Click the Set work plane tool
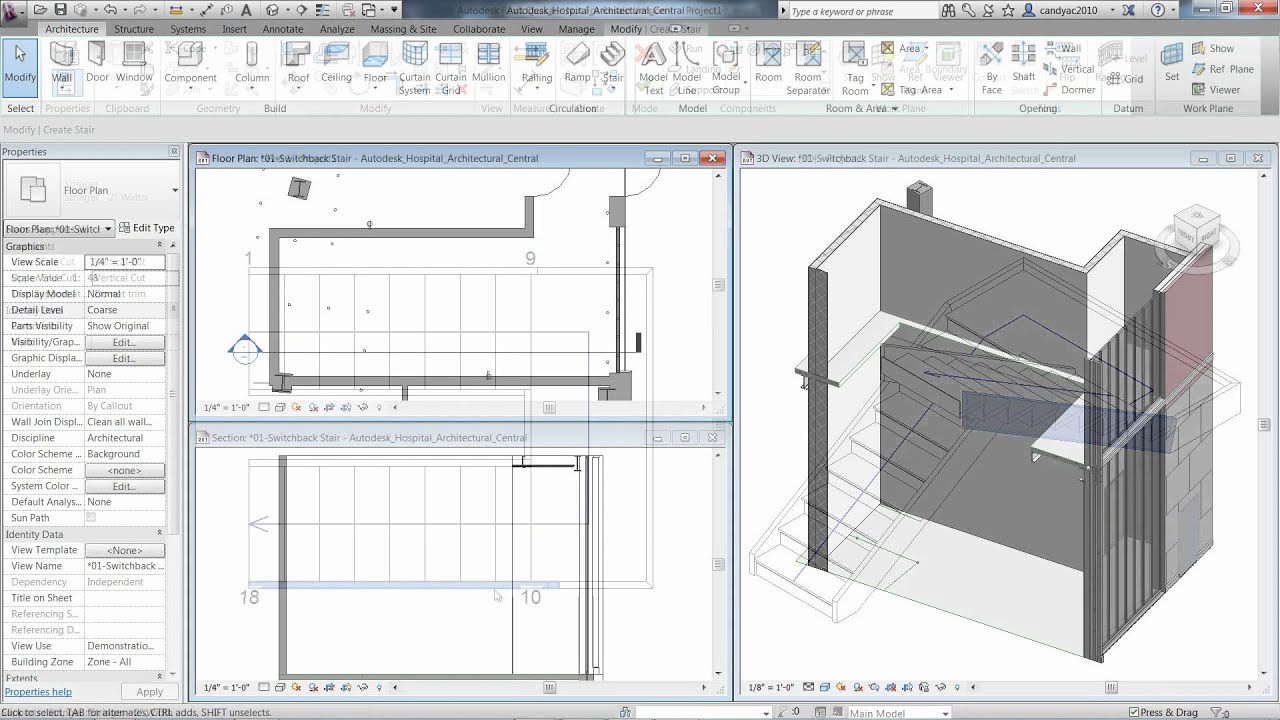This screenshot has width=1280, height=720. click(x=1172, y=62)
